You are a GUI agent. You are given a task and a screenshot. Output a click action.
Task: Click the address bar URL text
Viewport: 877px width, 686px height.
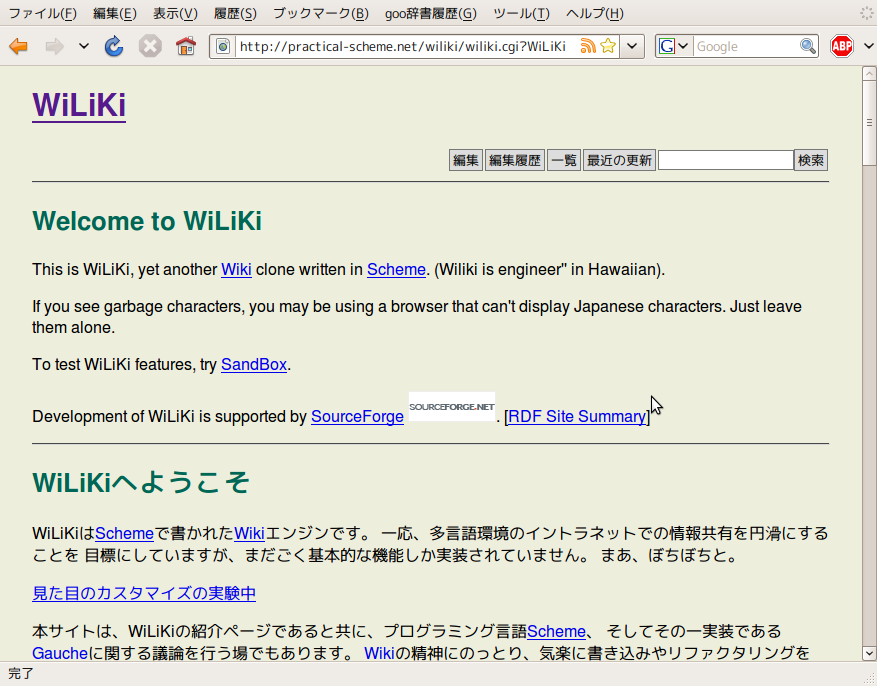coord(402,46)
